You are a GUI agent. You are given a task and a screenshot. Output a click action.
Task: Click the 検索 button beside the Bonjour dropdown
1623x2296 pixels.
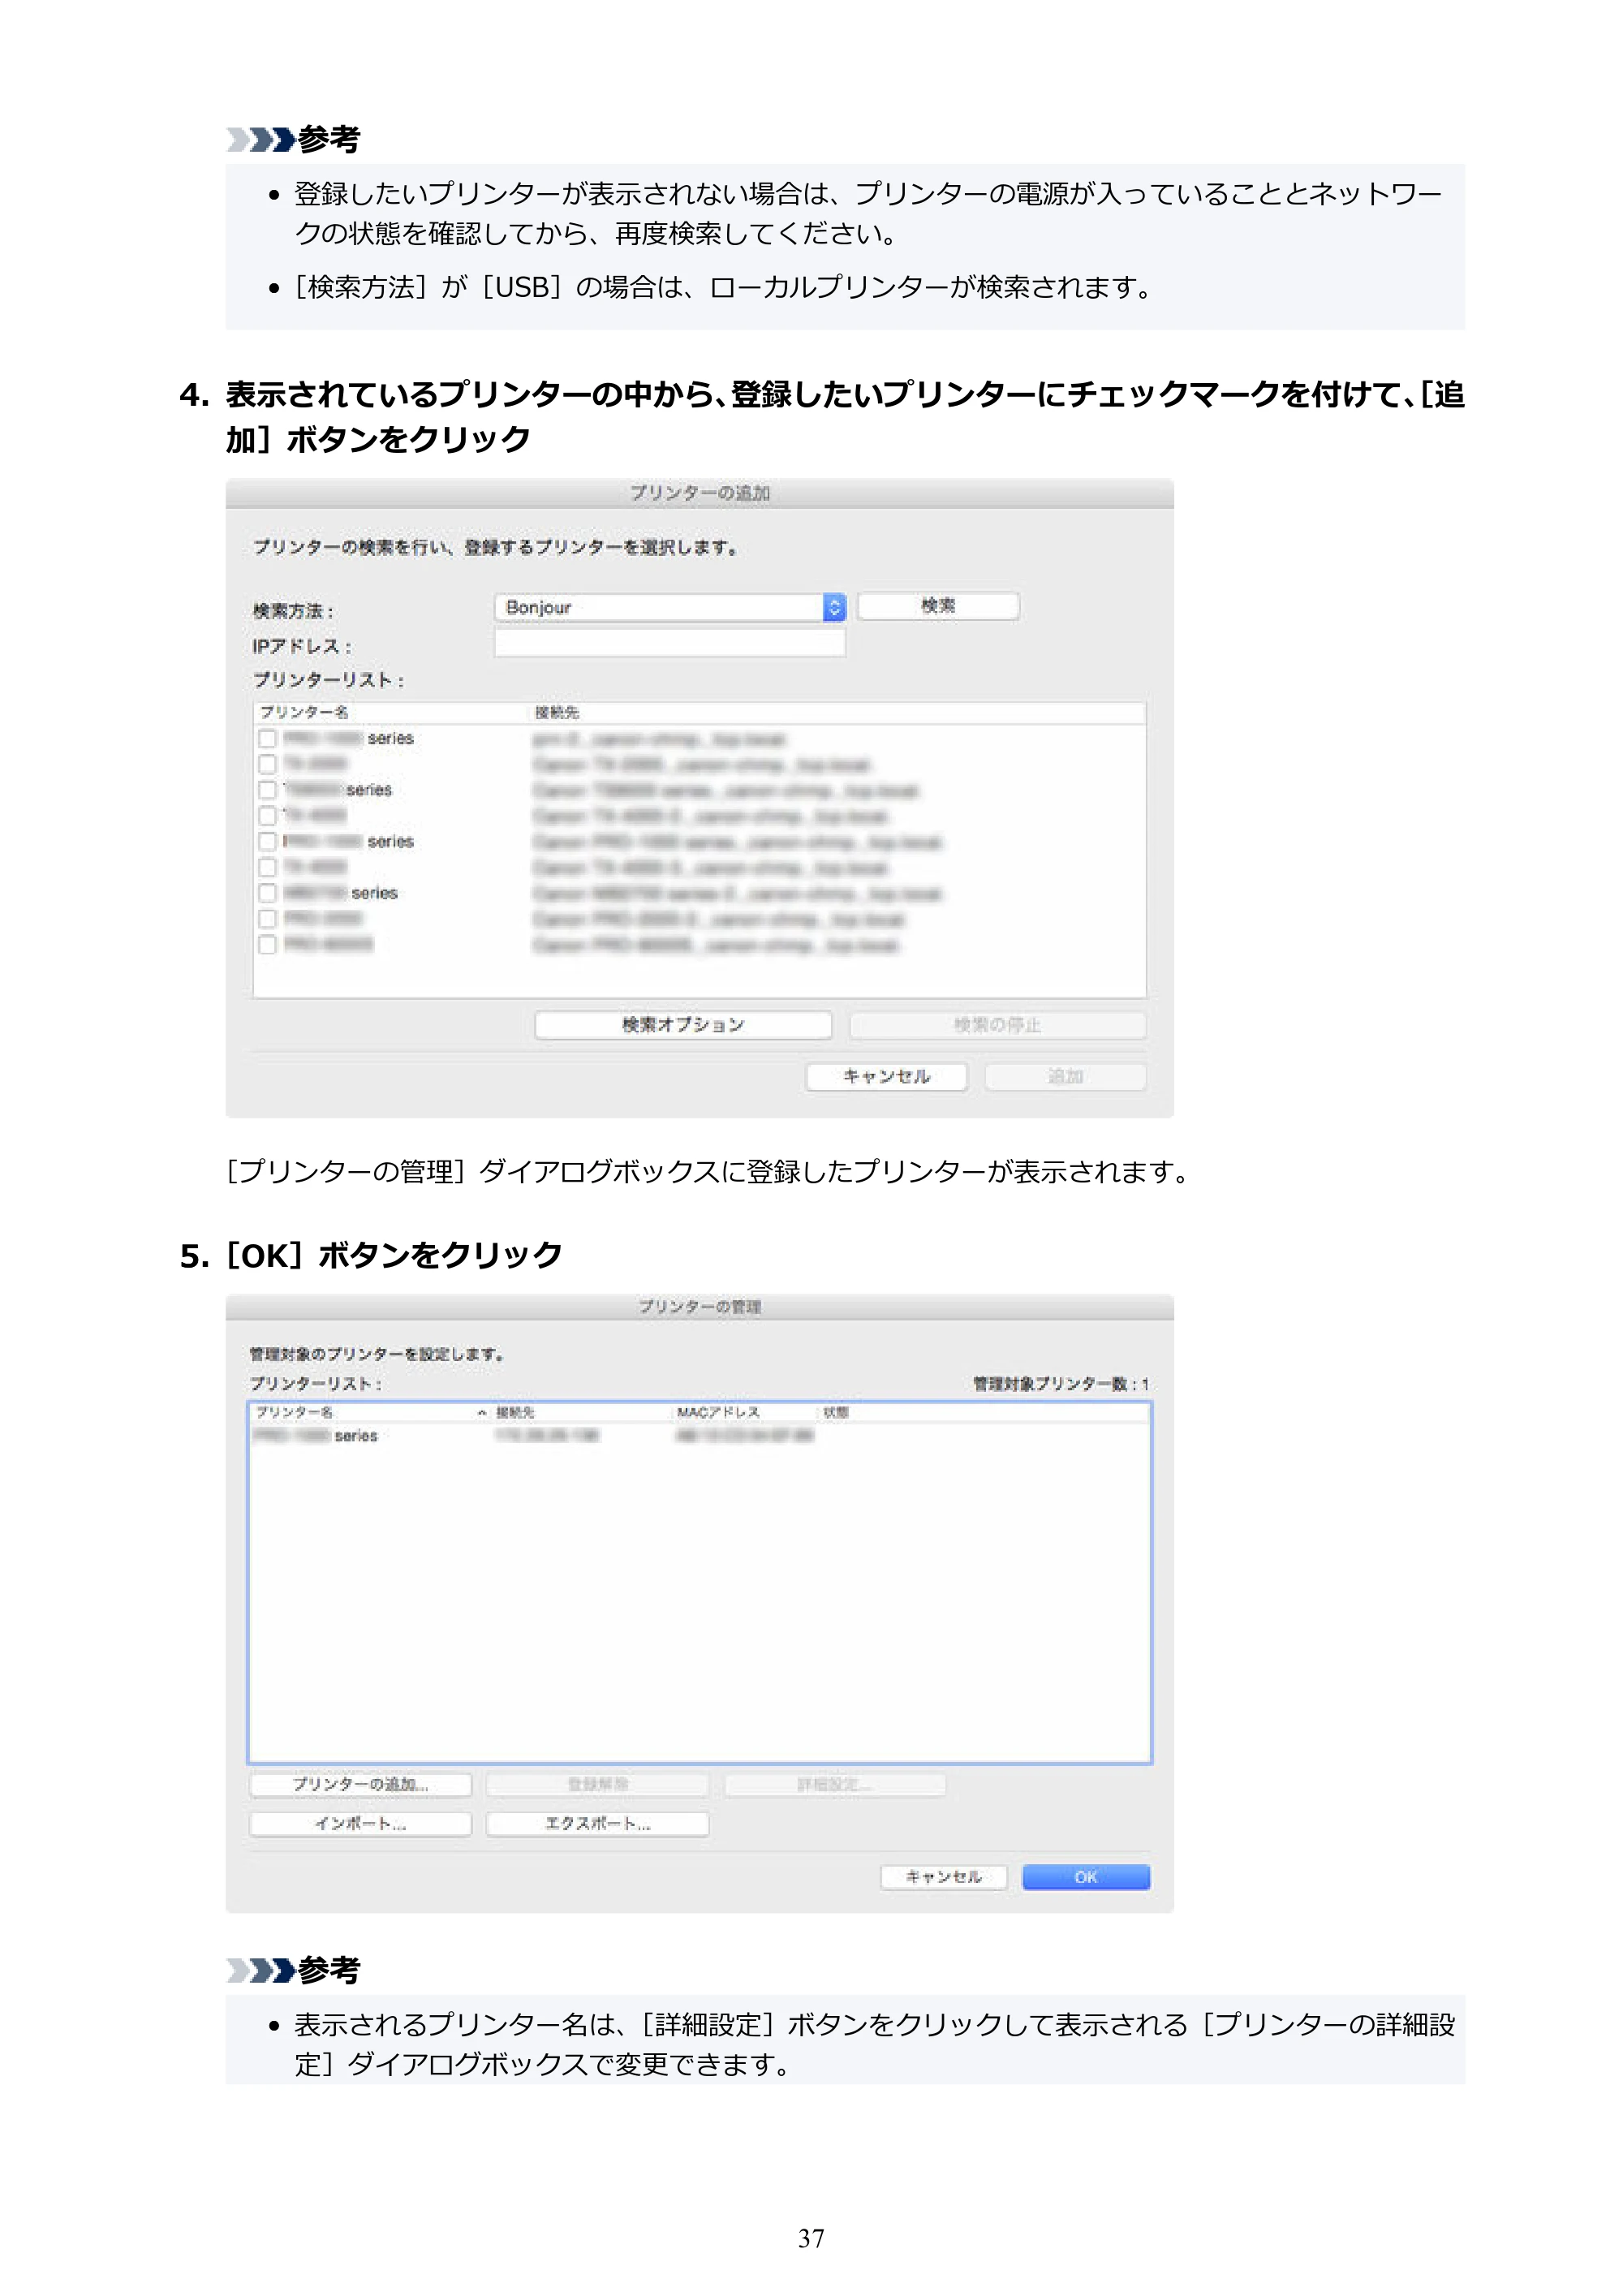tap(938, 606)
